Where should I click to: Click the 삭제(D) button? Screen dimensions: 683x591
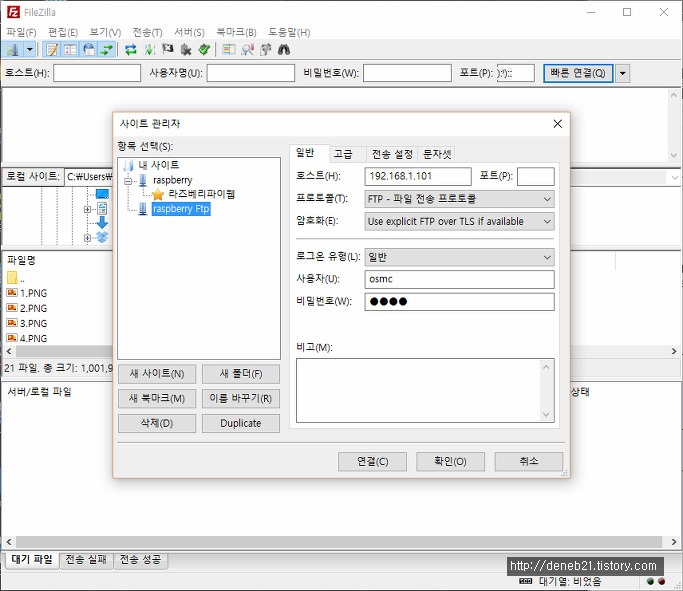pos(157,423)
